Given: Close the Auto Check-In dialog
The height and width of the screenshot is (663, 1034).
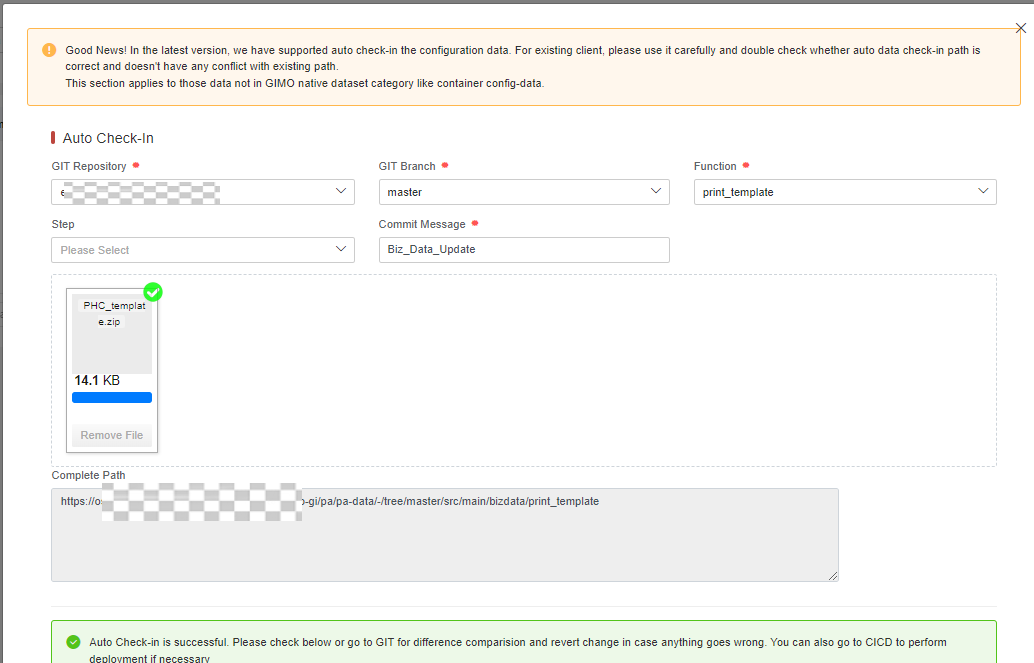Looking at the screenshot, I should 1020,29.
